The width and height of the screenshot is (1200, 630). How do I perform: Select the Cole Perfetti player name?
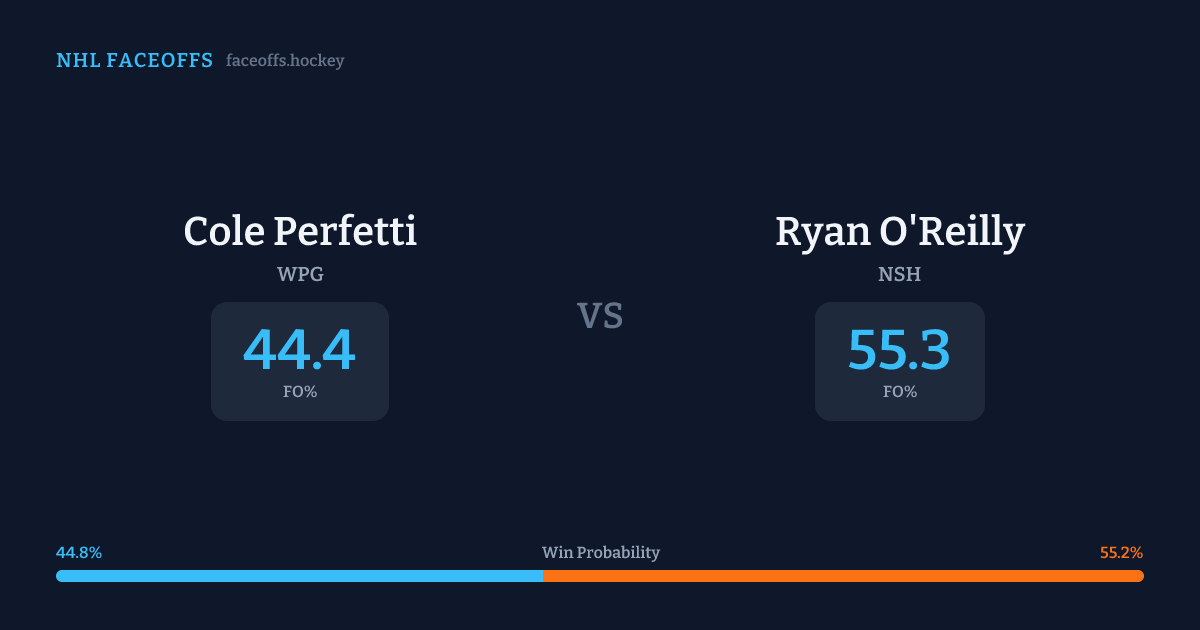[x=300, y=231]
